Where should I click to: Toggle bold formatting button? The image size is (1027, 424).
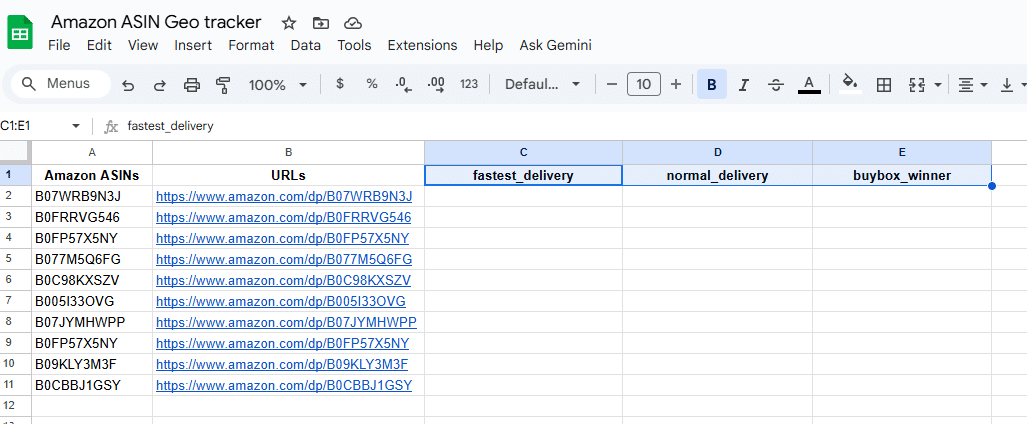click(711, 85)
